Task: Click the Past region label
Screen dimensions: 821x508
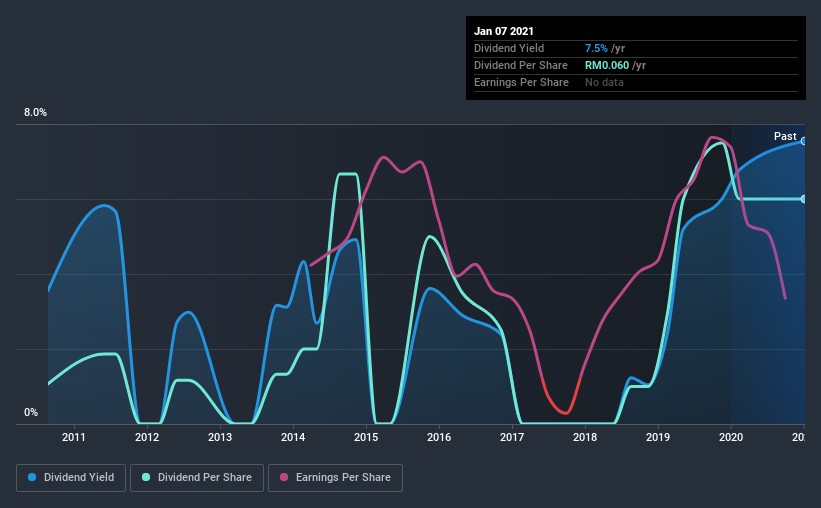Action: [785, 136]
